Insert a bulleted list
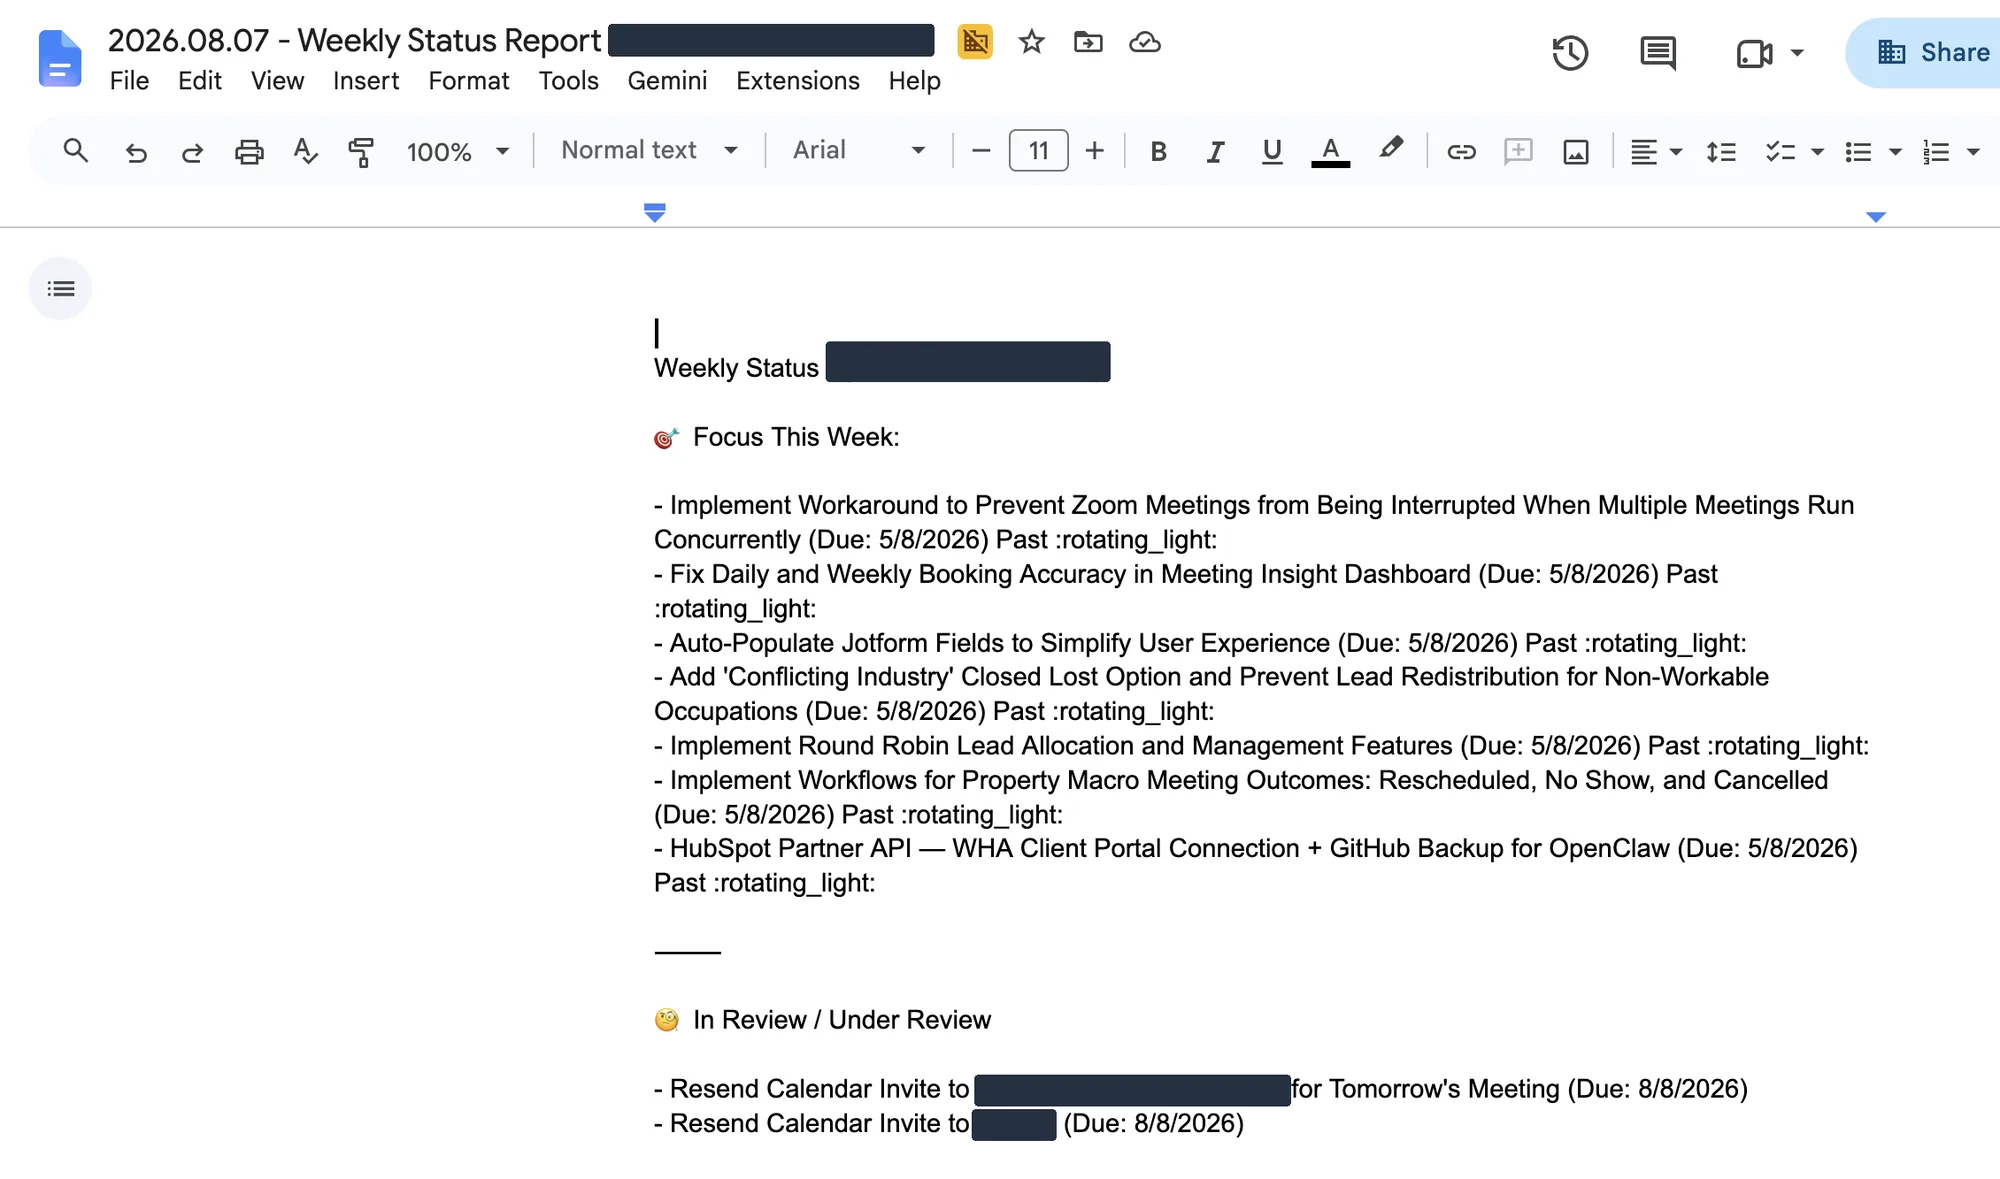 1858,151
